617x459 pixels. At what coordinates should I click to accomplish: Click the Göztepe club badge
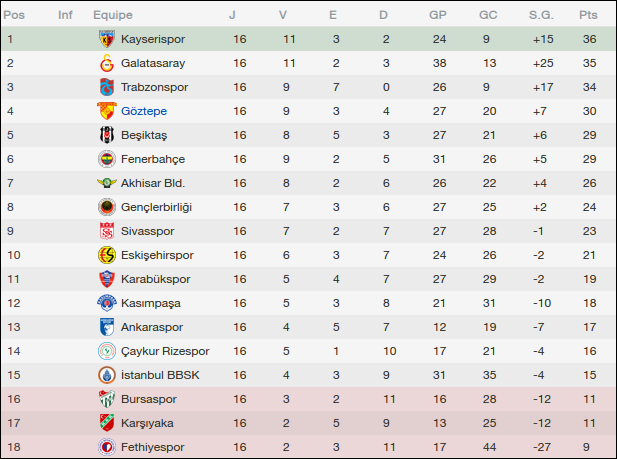pyautogui.click(x=106, y=111)
